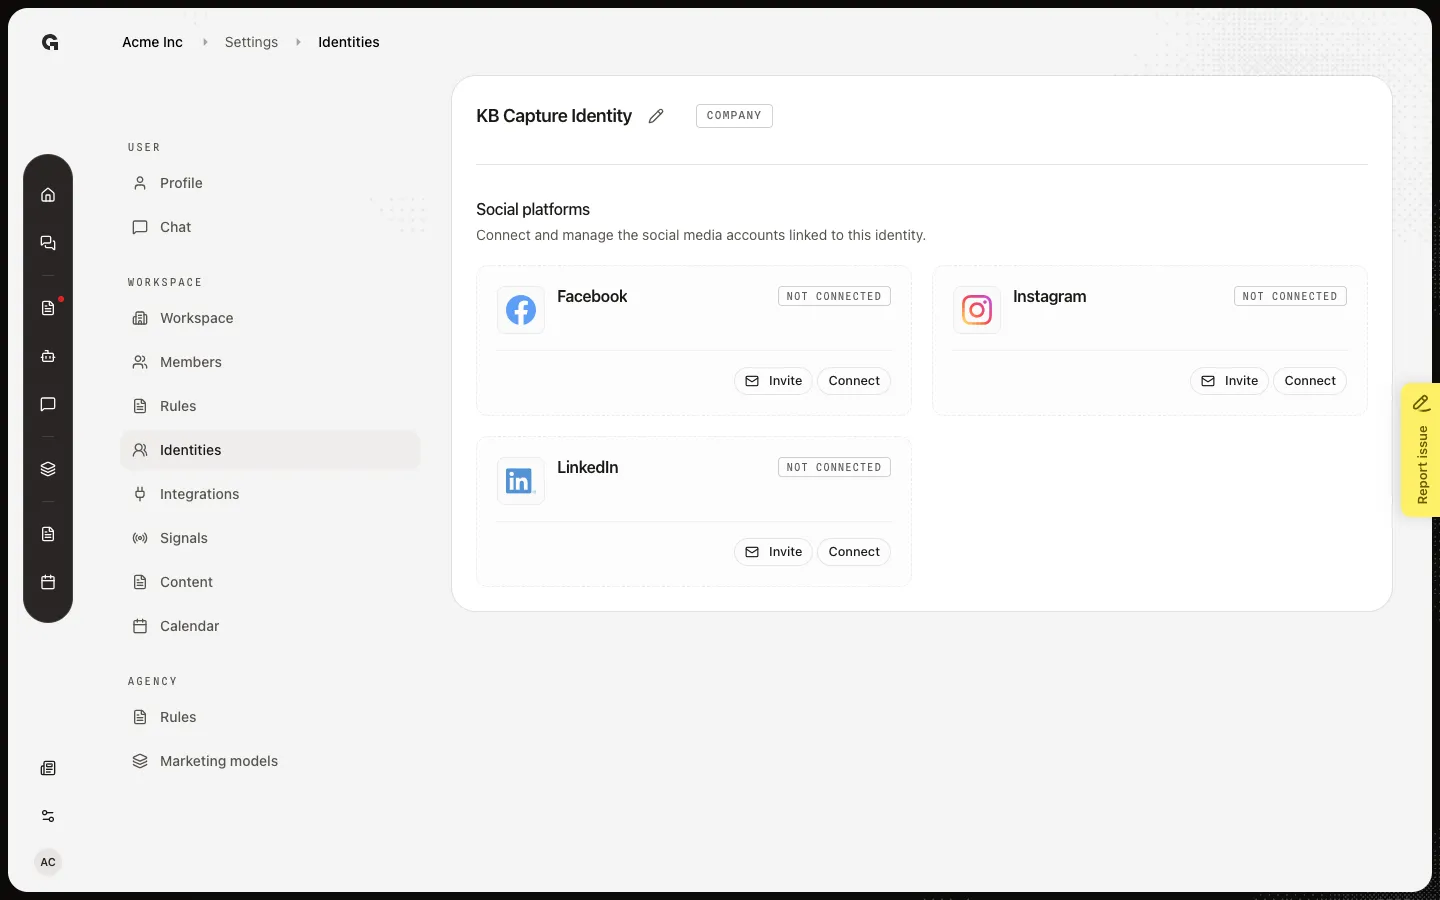This screenshot has width=1440, height=900.
Task: Click Facebook NOT CONNECTED status badge
Action: [834, 296]
